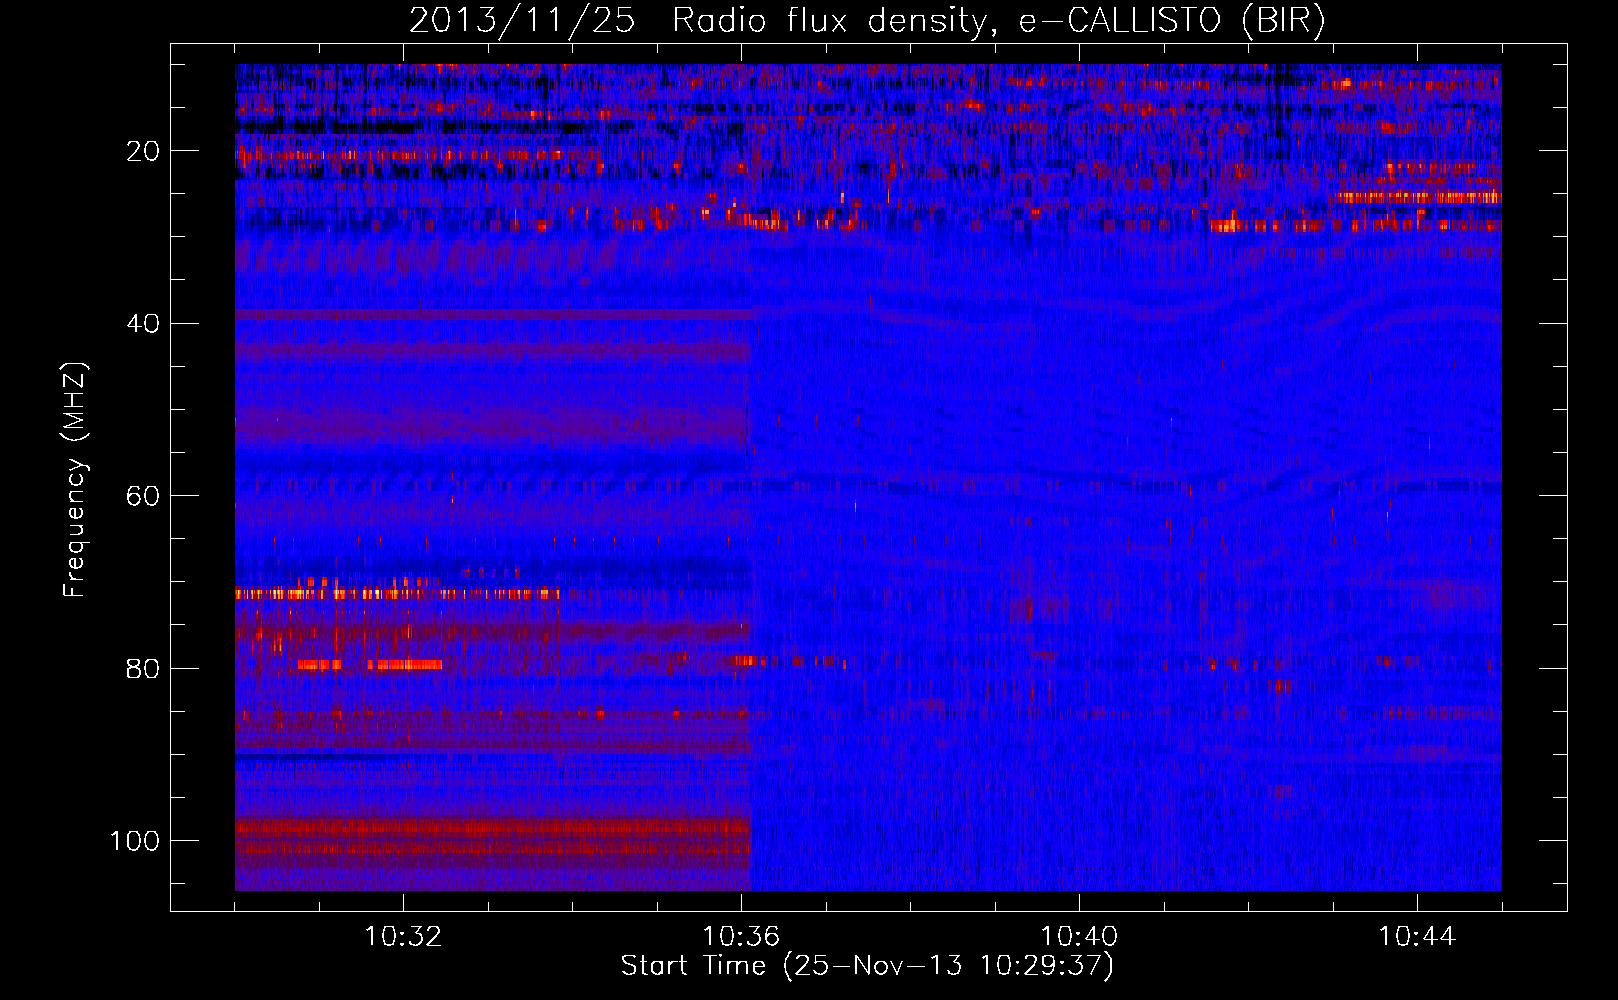Click the 100 frequency tick label
Viewport: 1618px width, 1000px height.
pos(135,840)
